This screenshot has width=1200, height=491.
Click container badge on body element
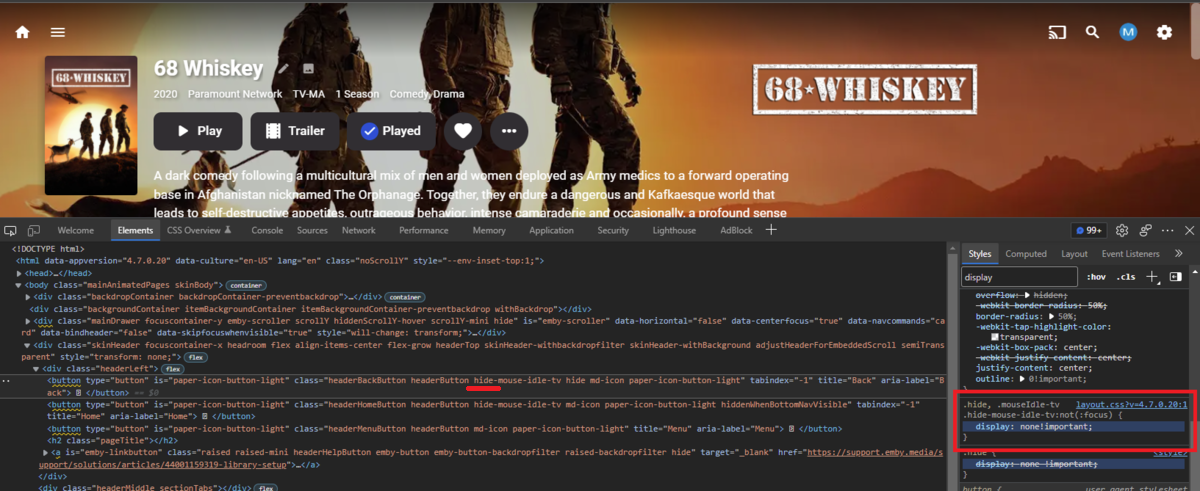245,285
